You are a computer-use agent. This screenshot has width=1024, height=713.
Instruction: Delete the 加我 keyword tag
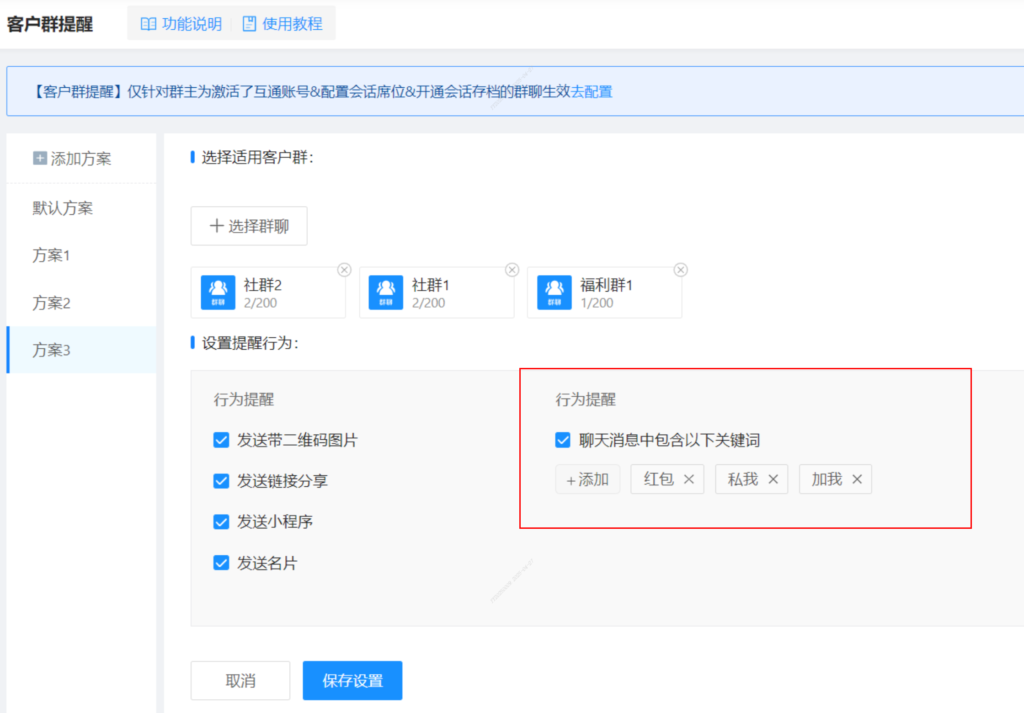pyautogui.click(x=856, y=480)
